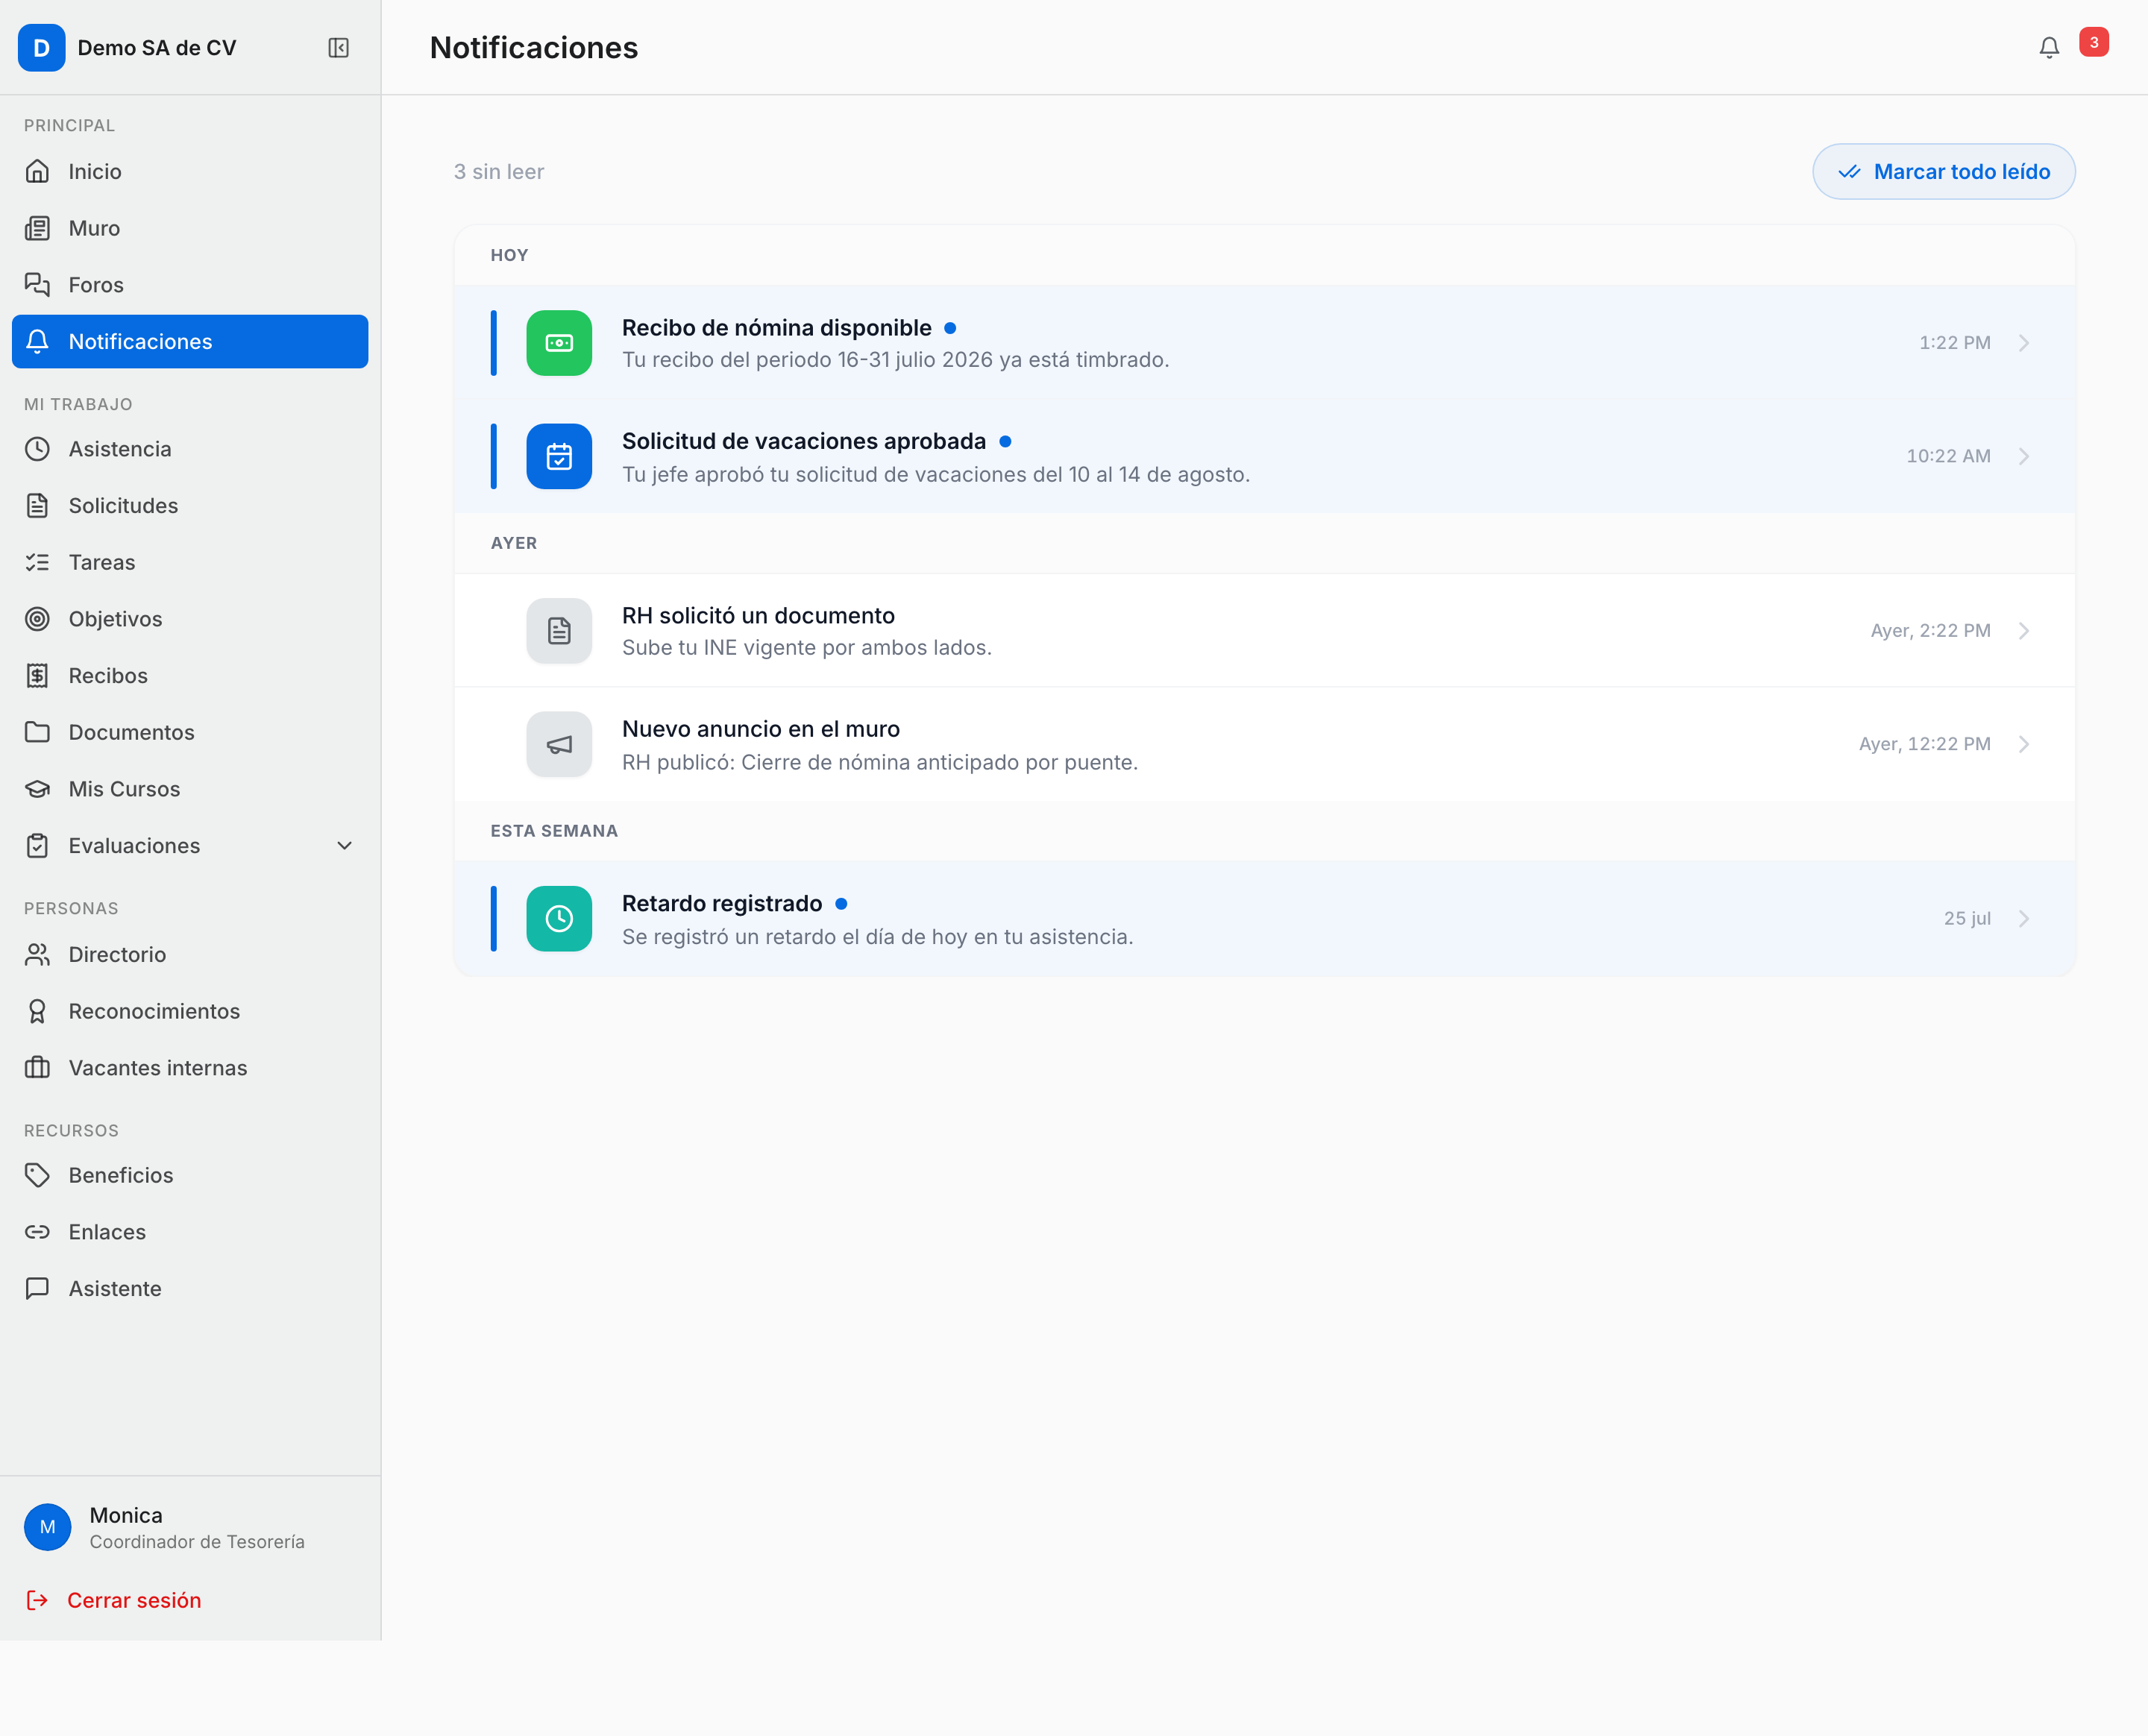Click Monica's avatar circle
Viewport: 2148px width, 1736px height.
click(x=47, y=1527)
